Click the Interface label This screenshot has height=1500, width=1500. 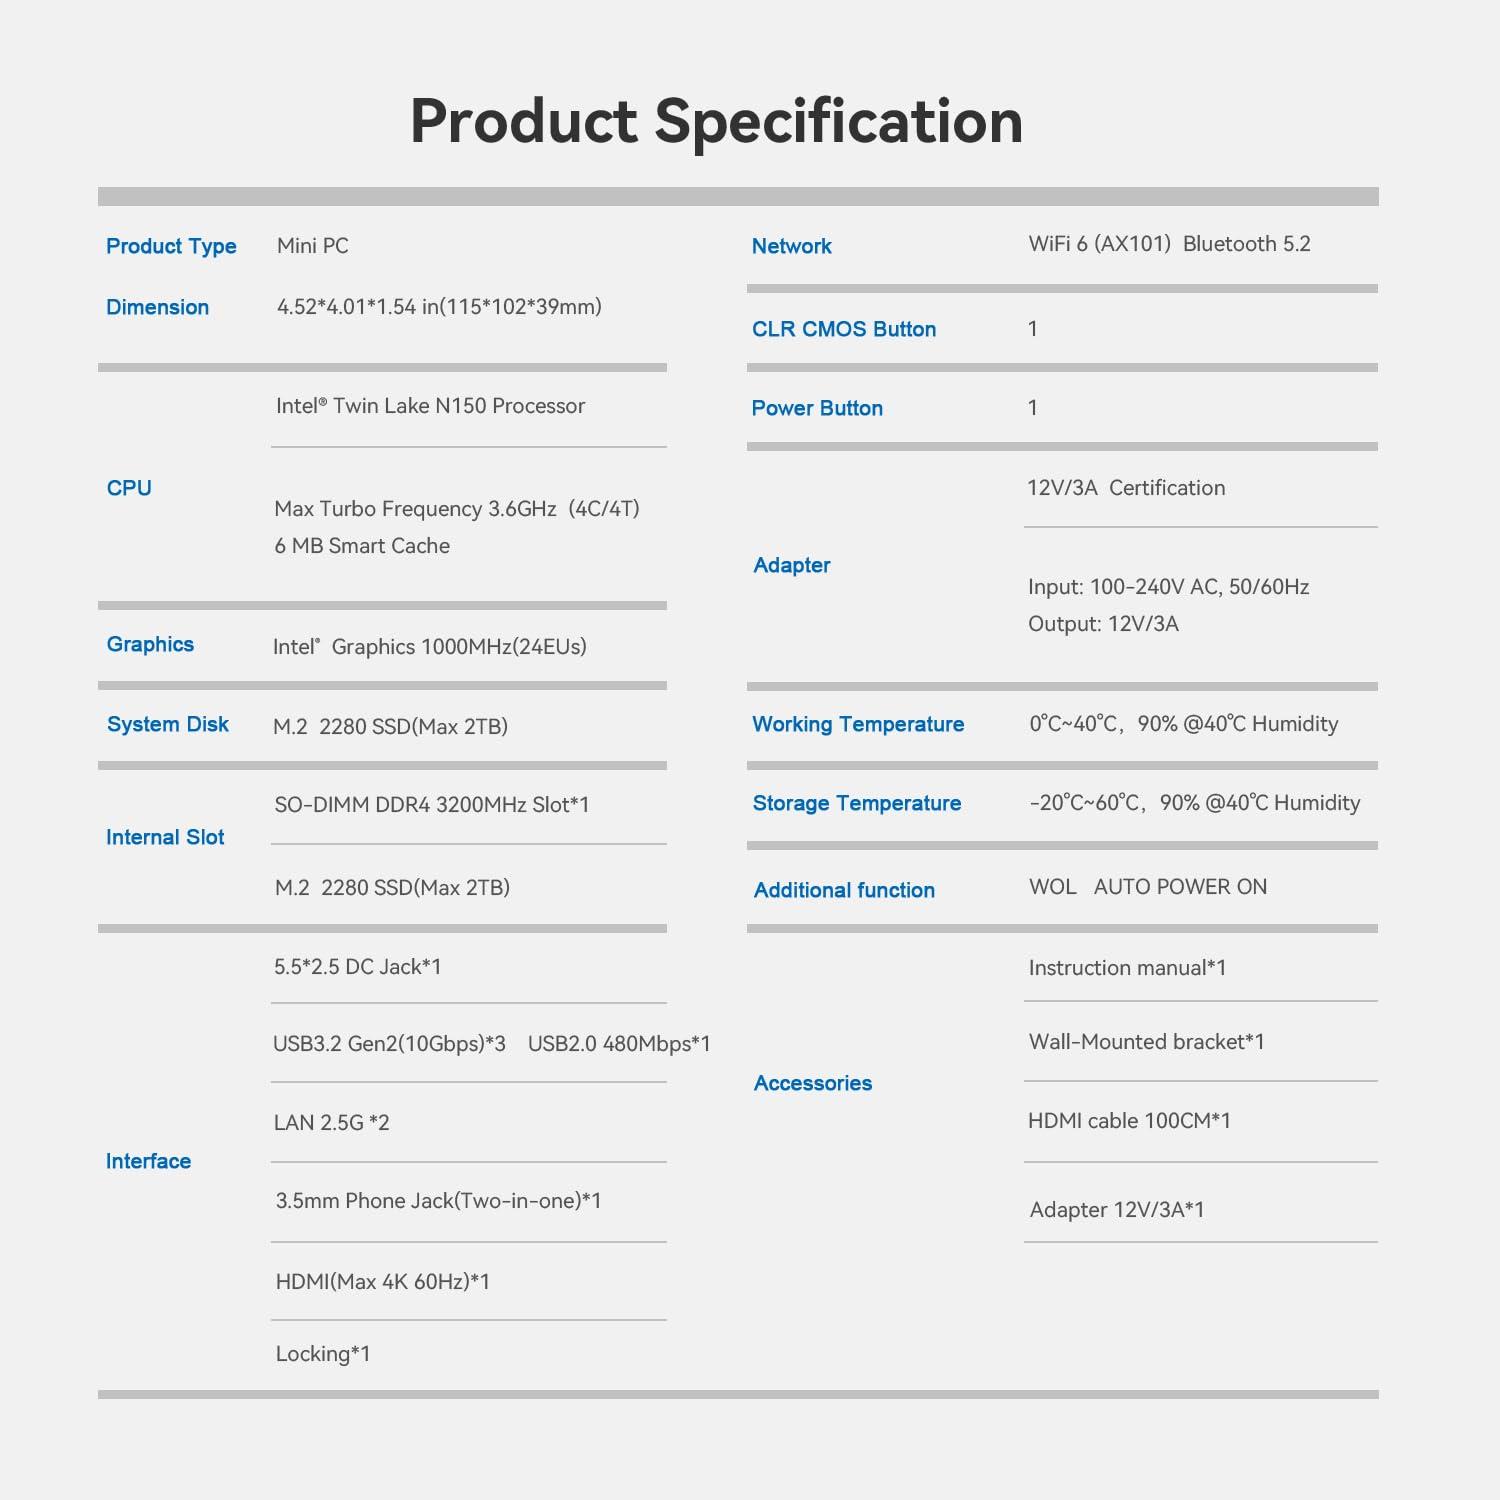point(148,1161)
